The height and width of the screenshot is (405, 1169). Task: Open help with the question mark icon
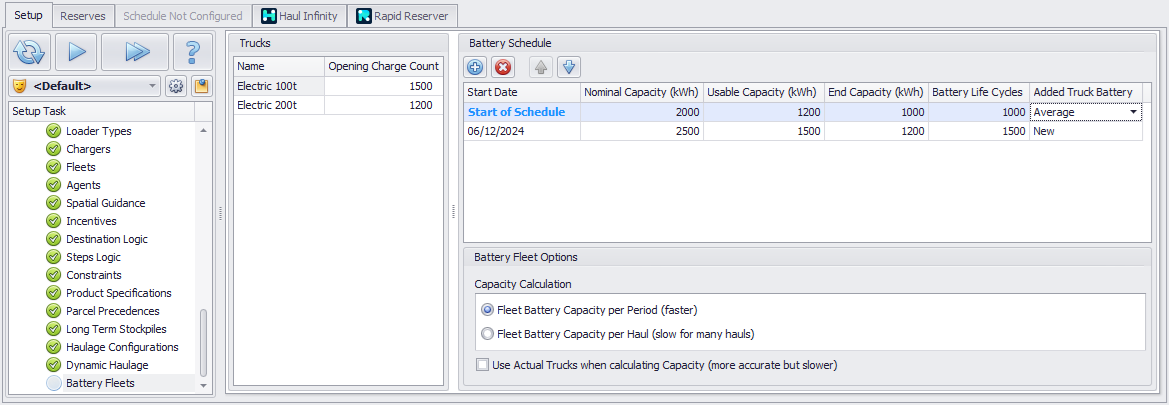pos(193,50)
